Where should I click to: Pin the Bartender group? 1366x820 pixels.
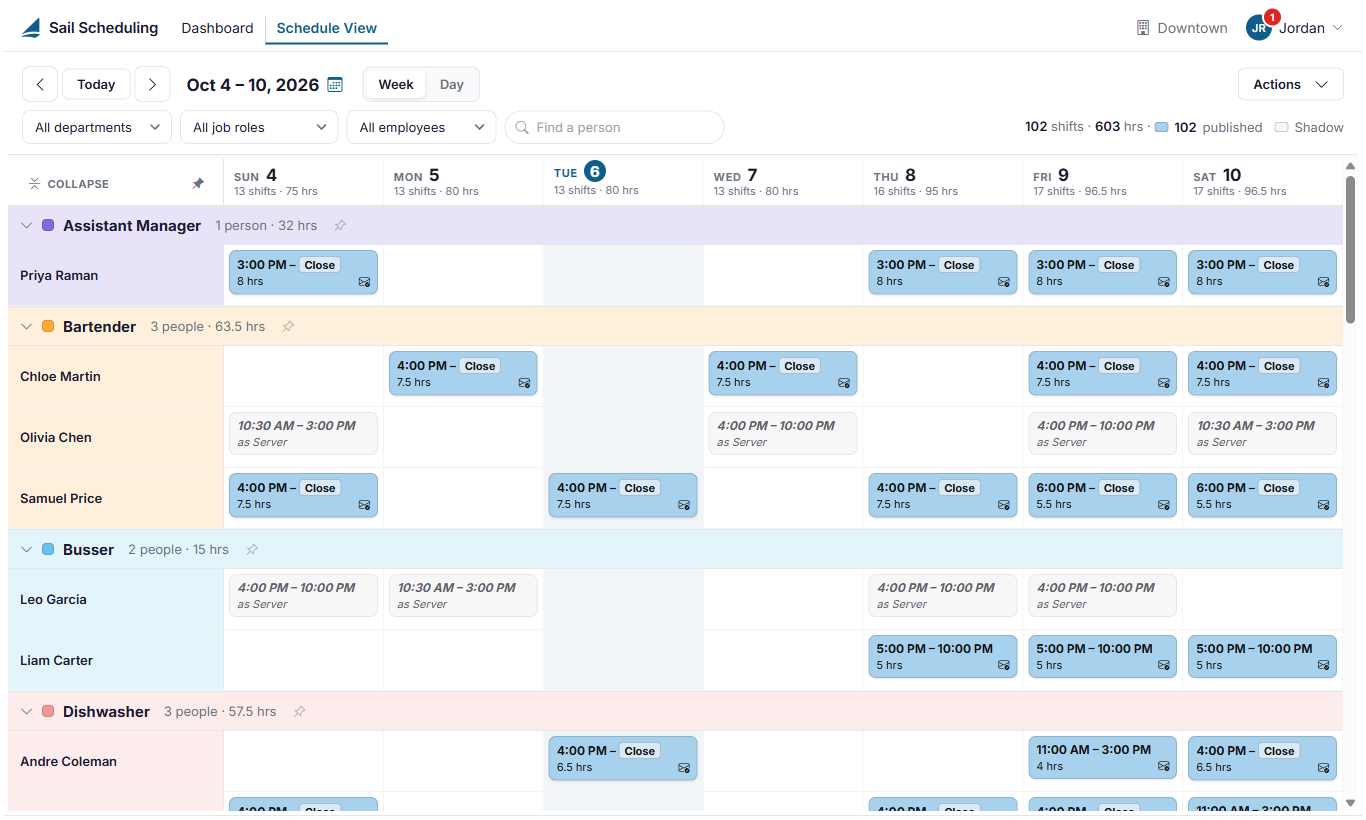(x=288, y=327)
